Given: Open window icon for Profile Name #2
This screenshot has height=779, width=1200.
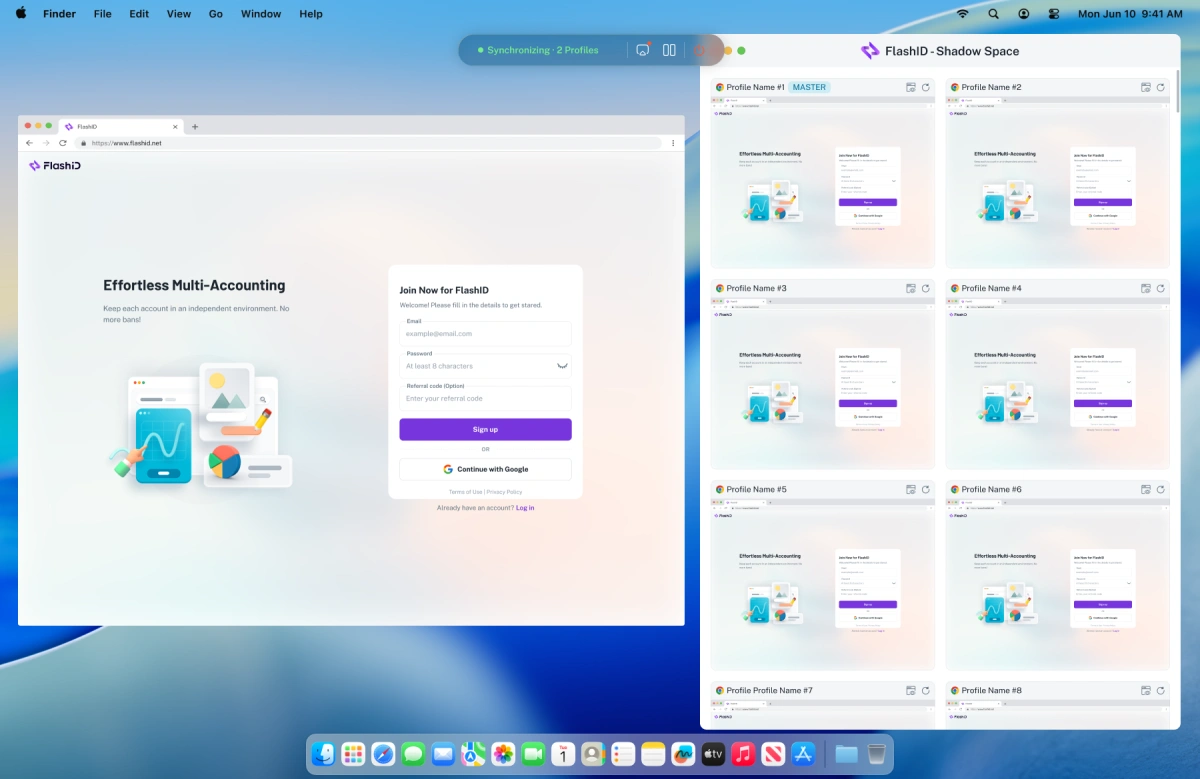Looking at the screenshot, I should click(x=1146, y=88).
